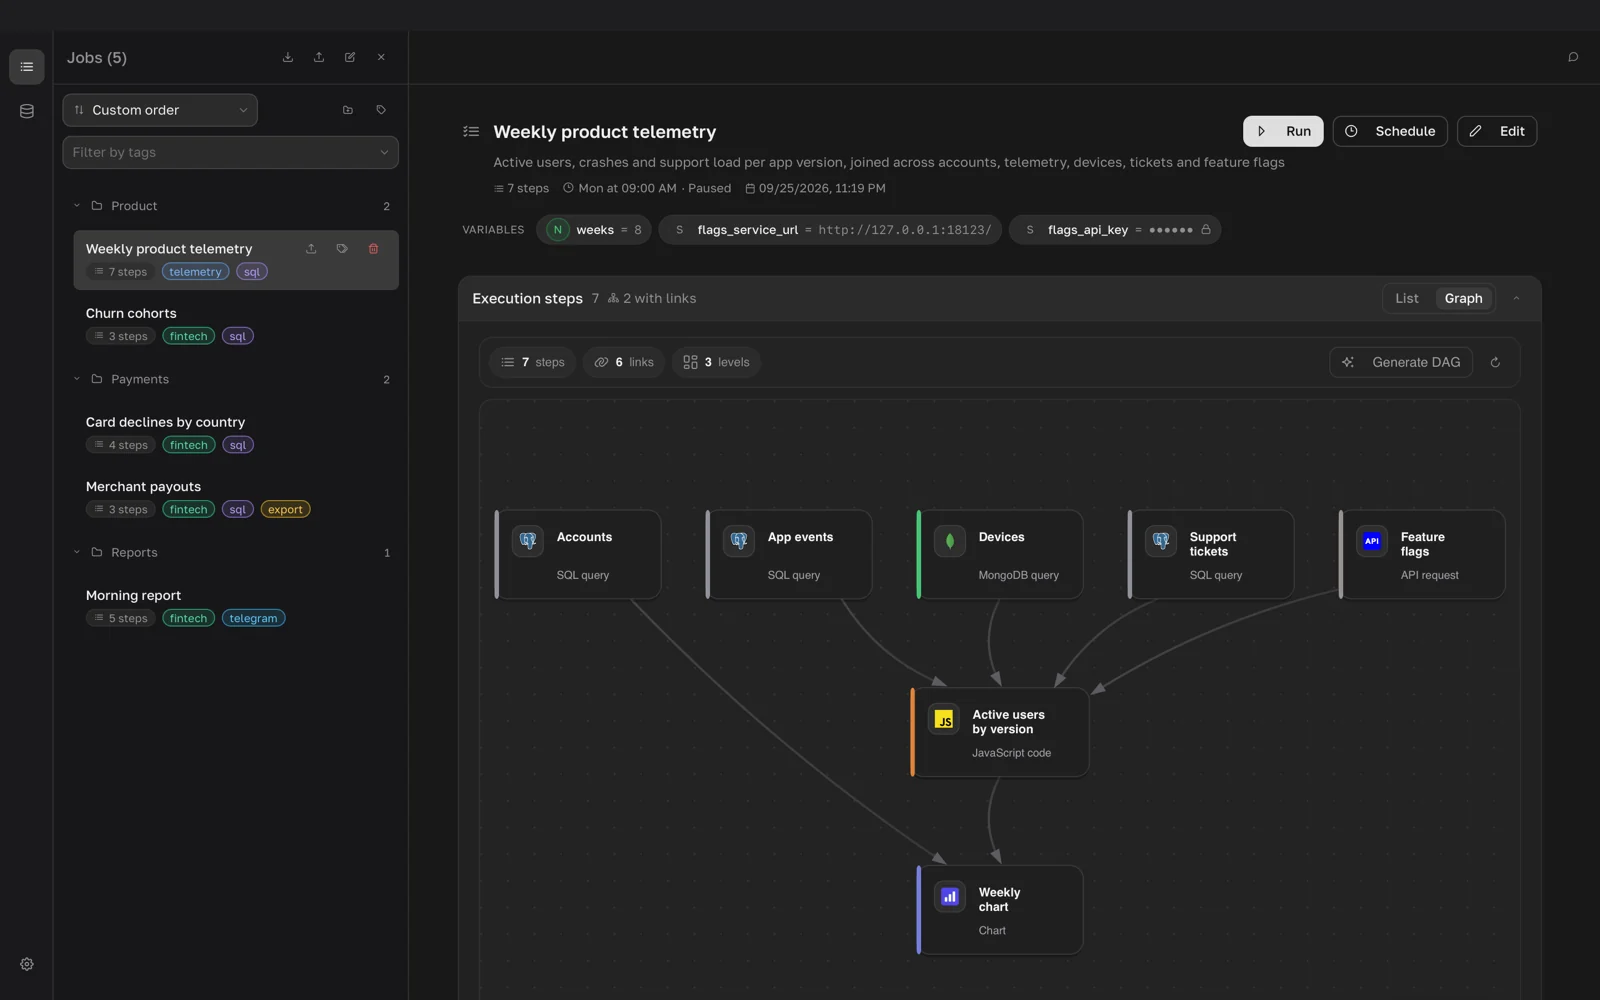Screen dimensions: 1600x1000
Task: Click the Active users by version node
Action: click(1000, 732)
